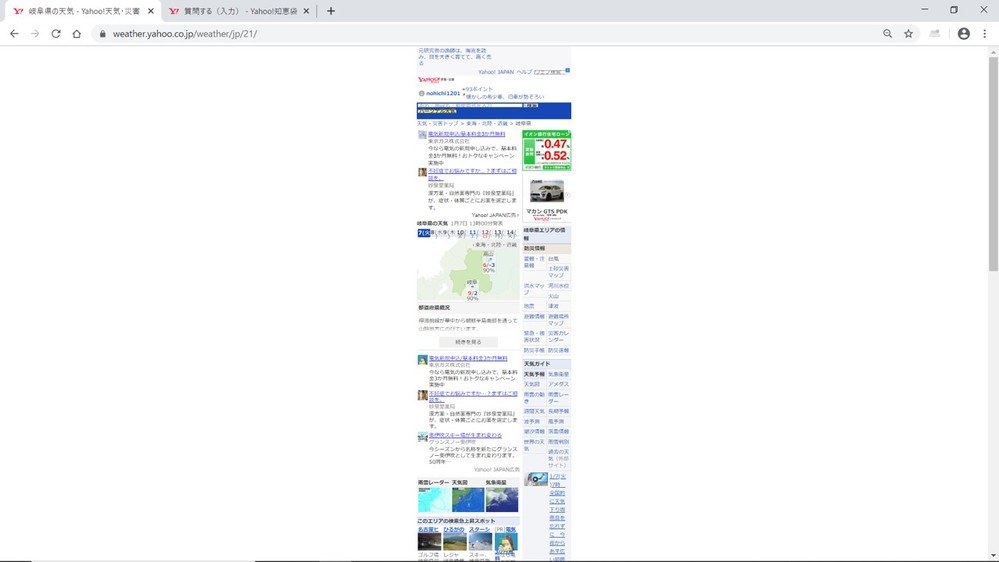Open the 雨雲レーダー map thumbnail
999x562 pixels.
tap(433, 499)
